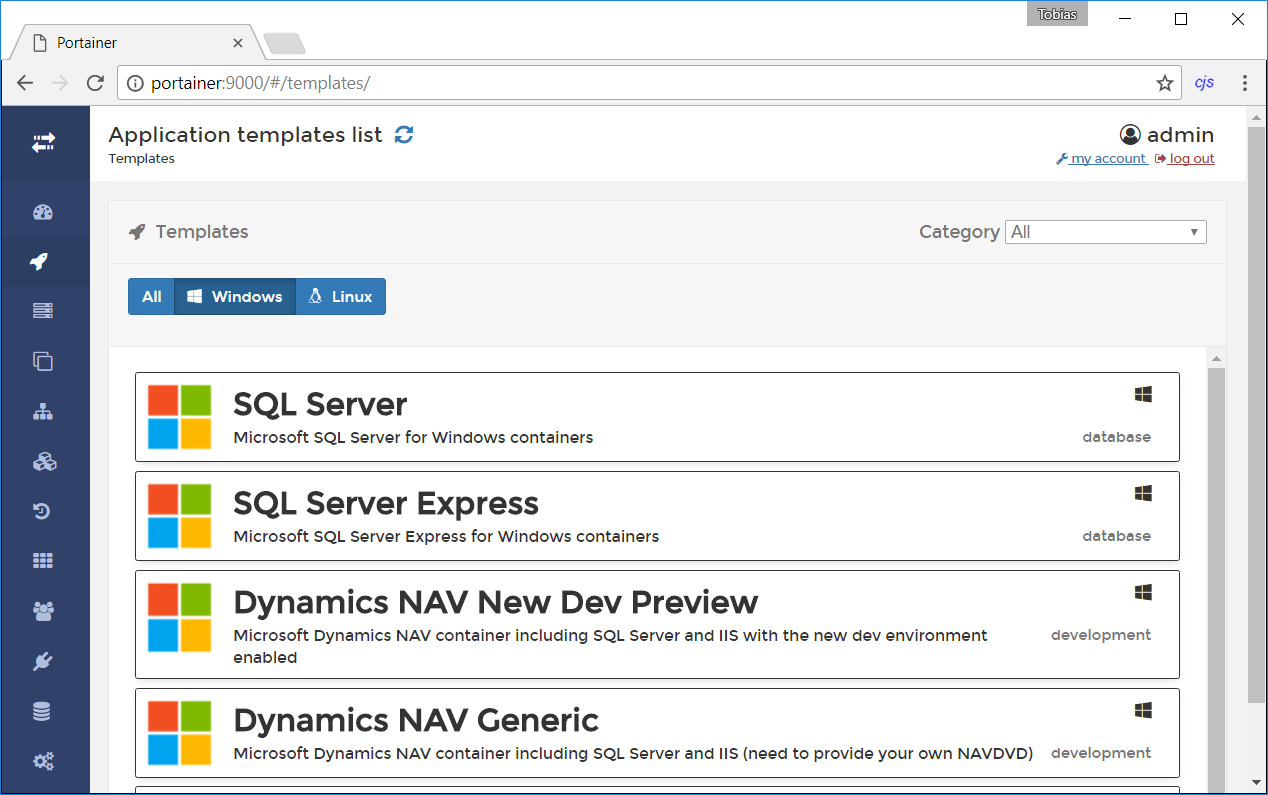Click the browser address bar
The image size is (1268, 795).
(640, 83)
